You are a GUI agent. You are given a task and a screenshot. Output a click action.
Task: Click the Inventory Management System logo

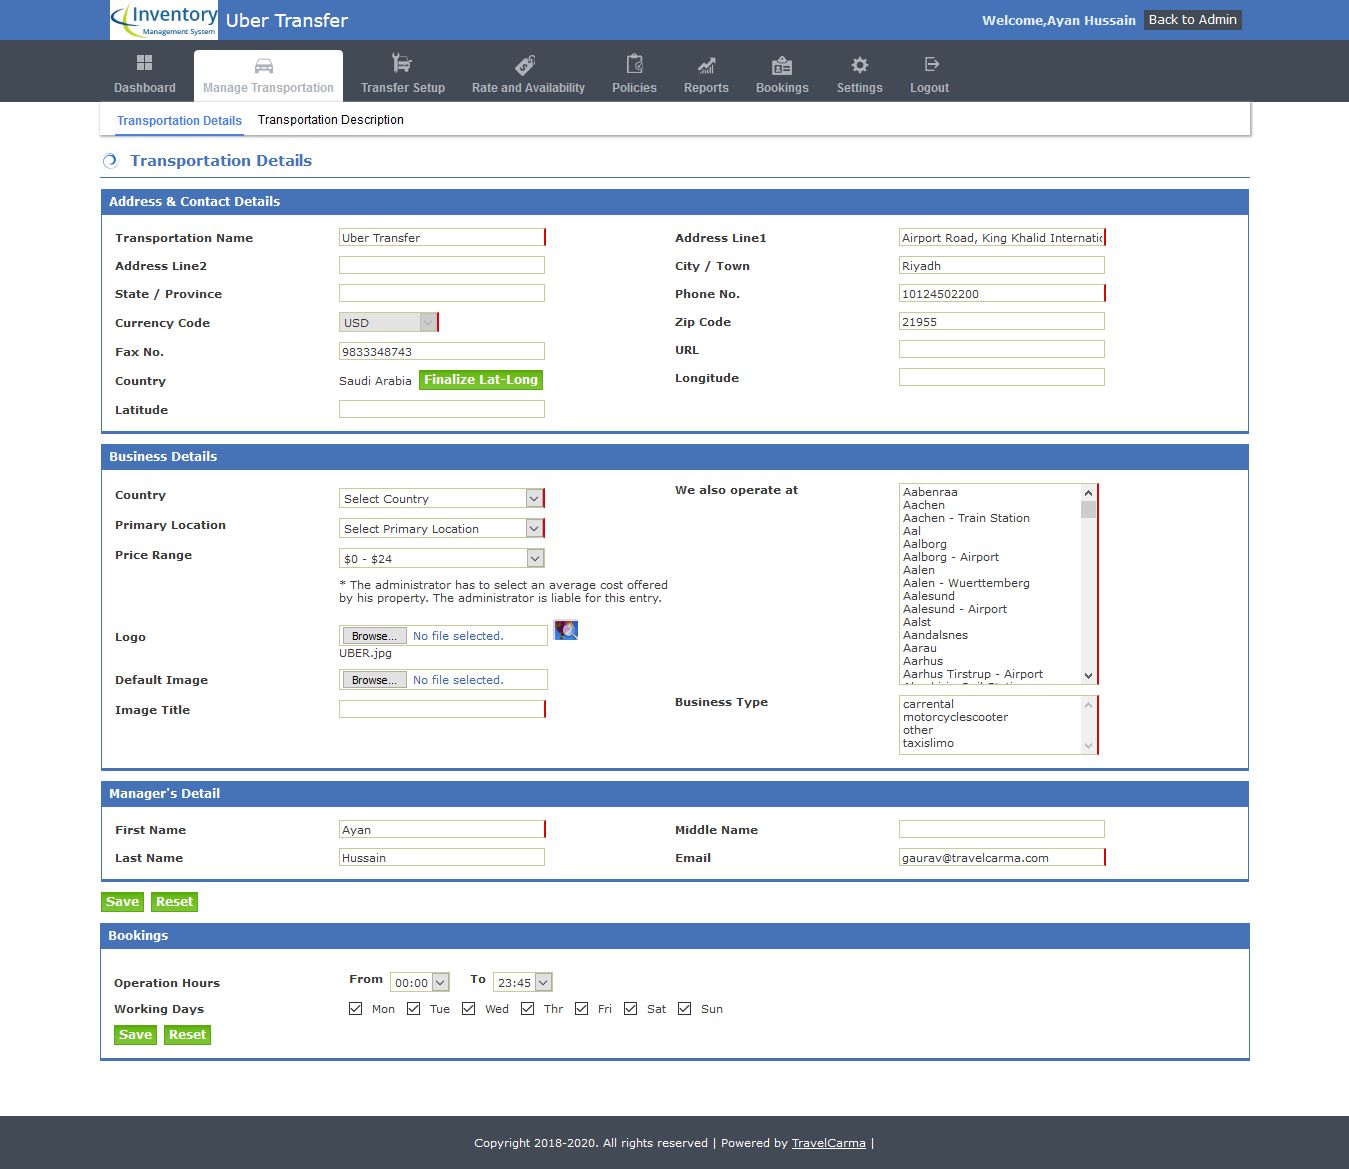(x=164, y=20)
